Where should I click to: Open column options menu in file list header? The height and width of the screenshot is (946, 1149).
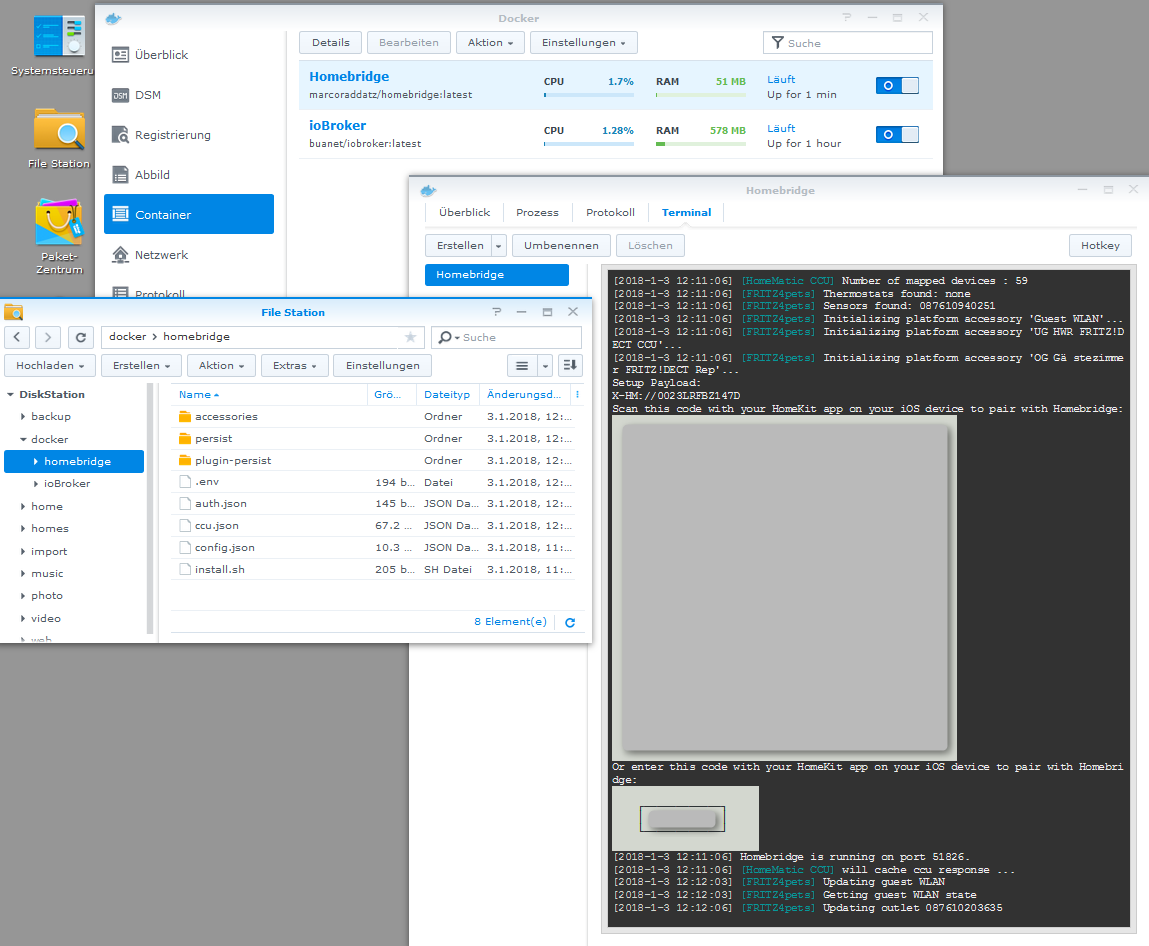point(577,394)
